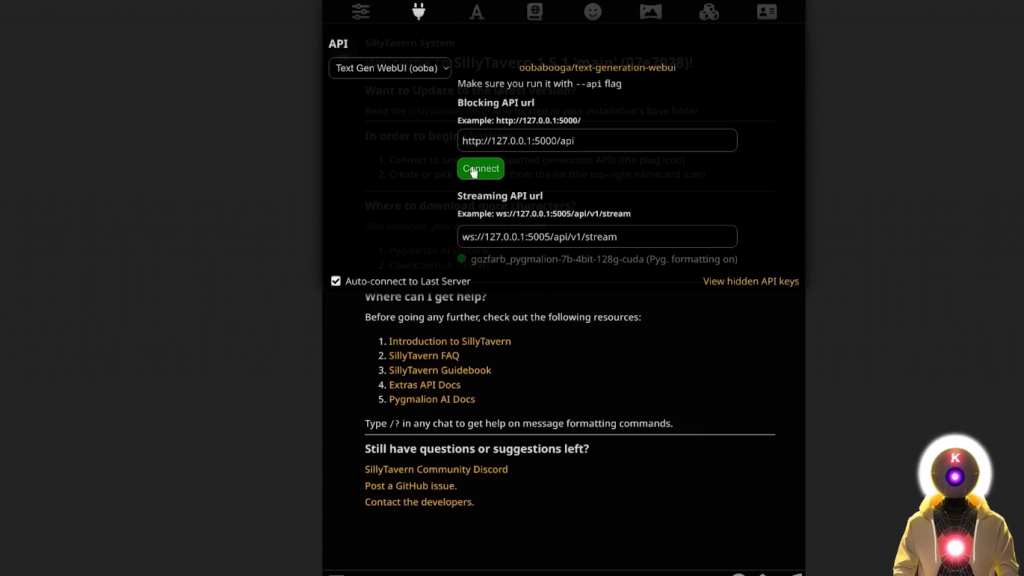
Task: Open the SillyTavern Guidebook link
Action: (440, 370)
